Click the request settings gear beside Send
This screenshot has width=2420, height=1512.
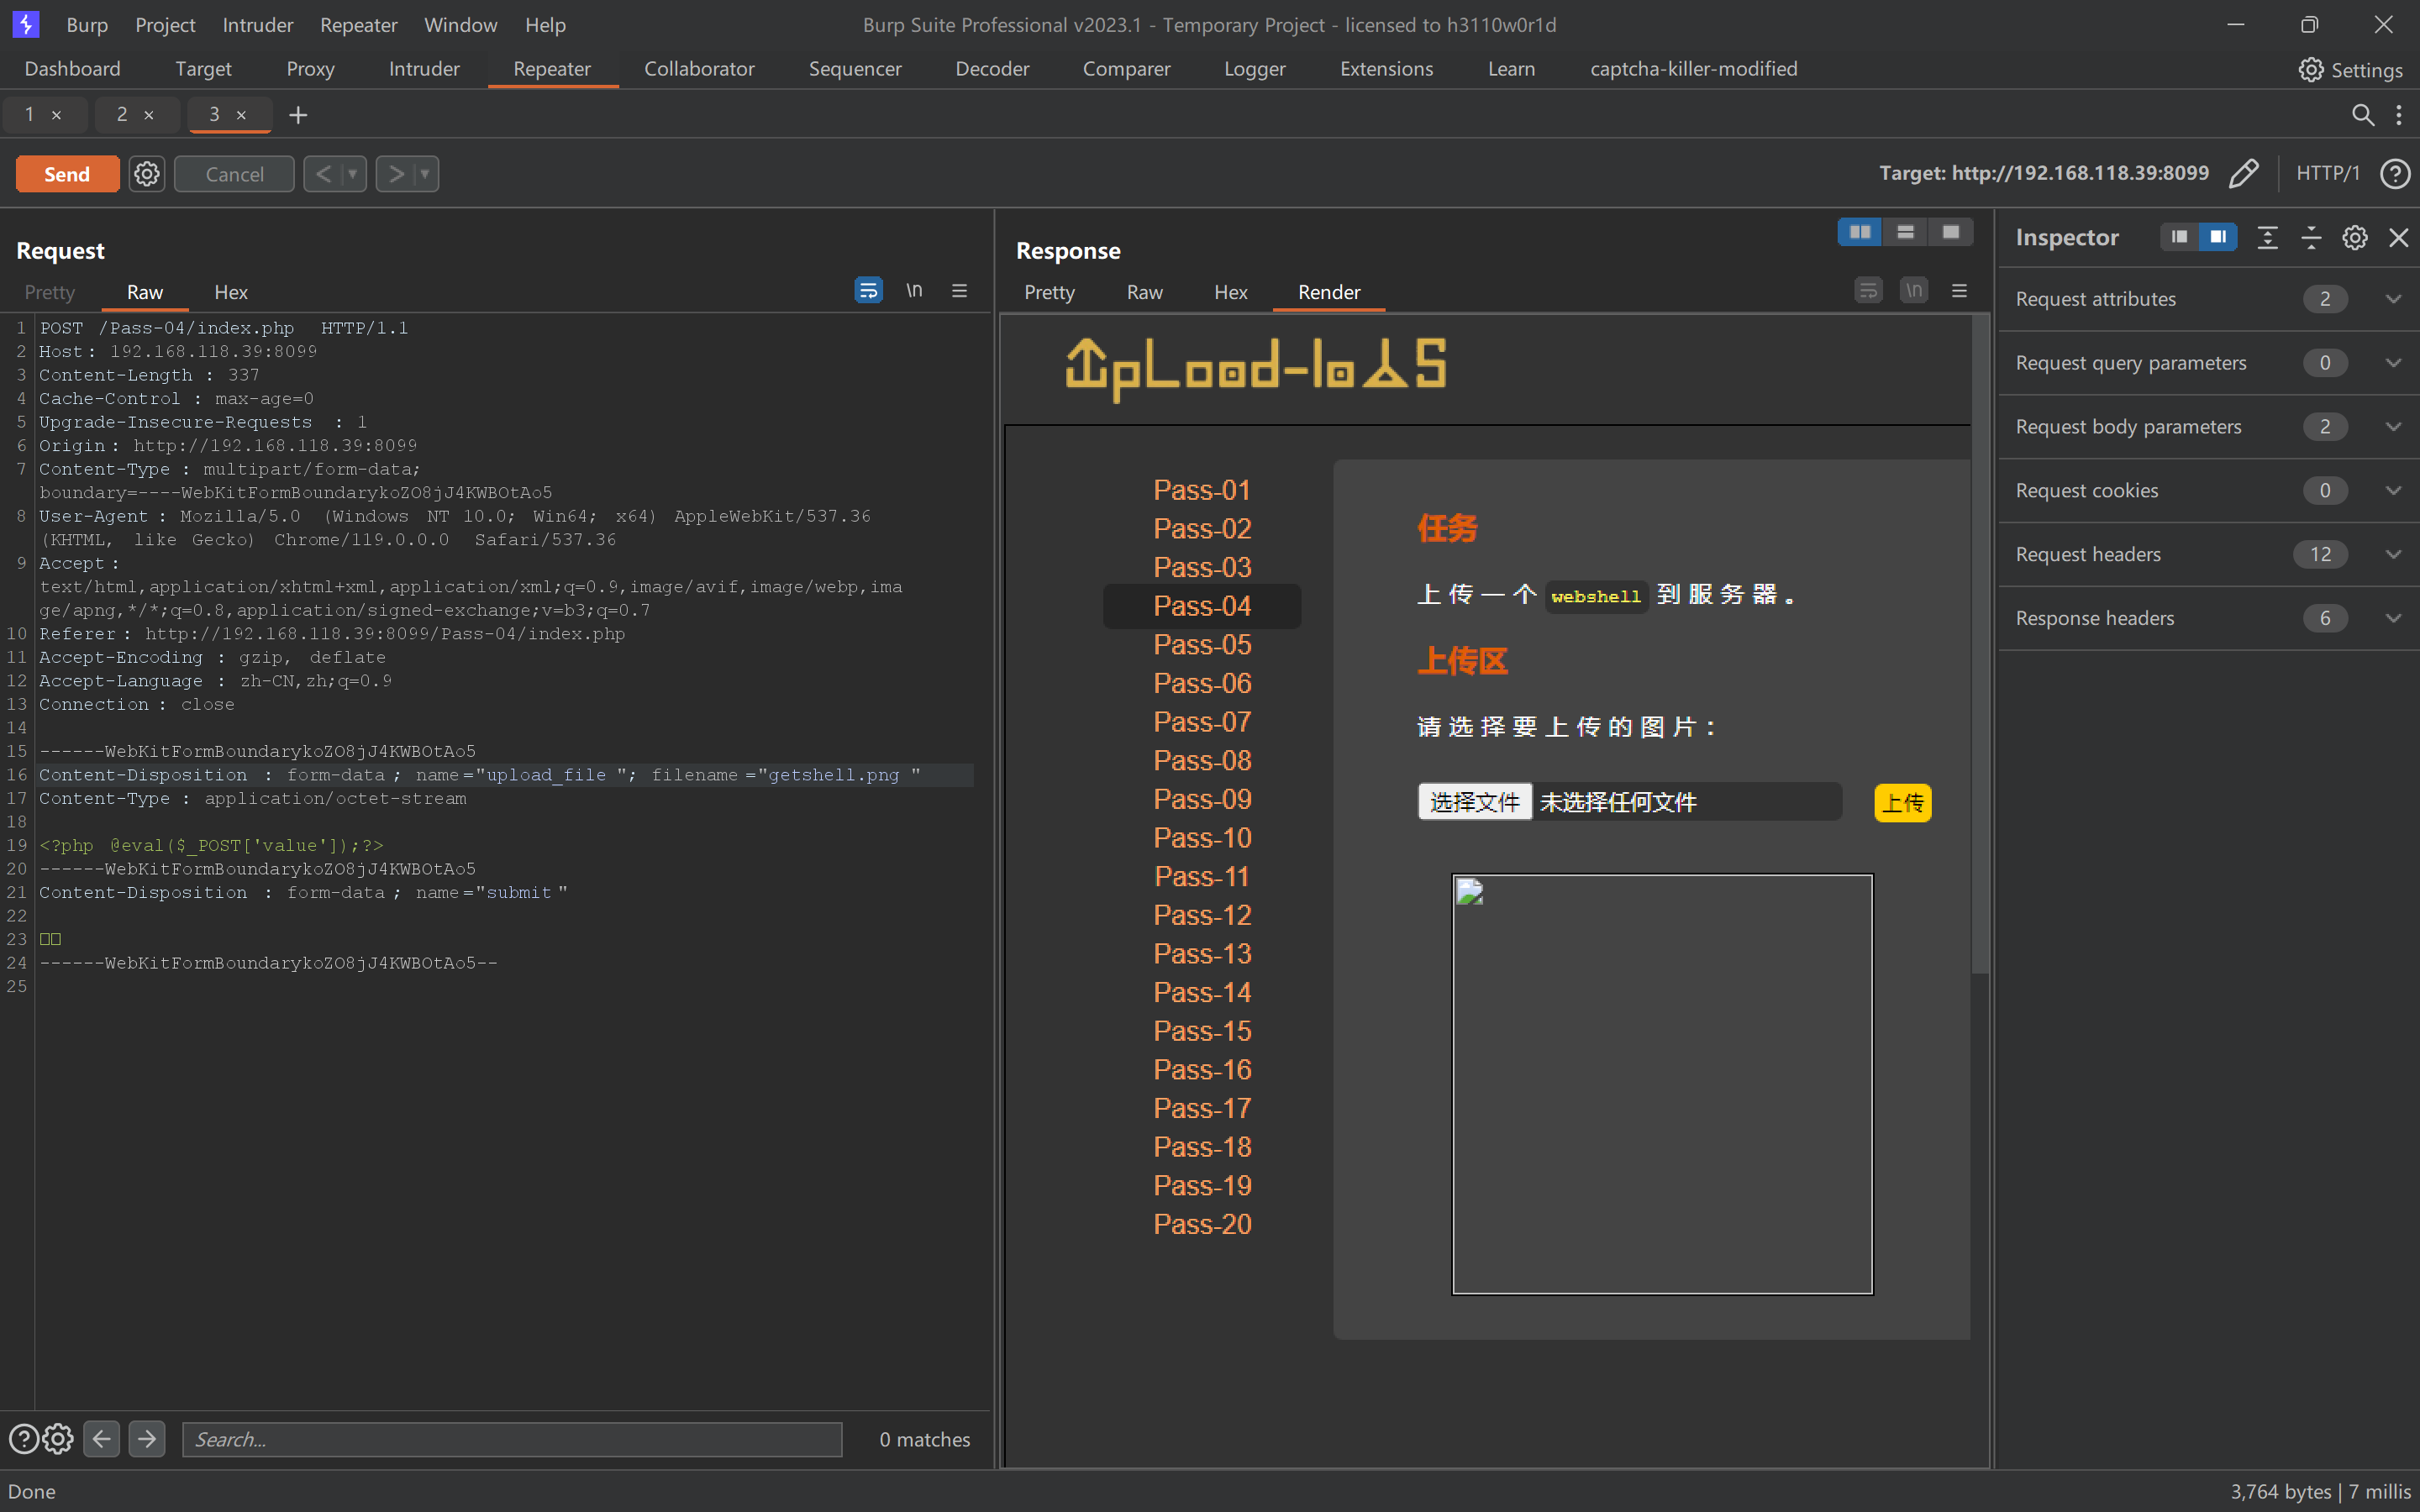(147, 174)
